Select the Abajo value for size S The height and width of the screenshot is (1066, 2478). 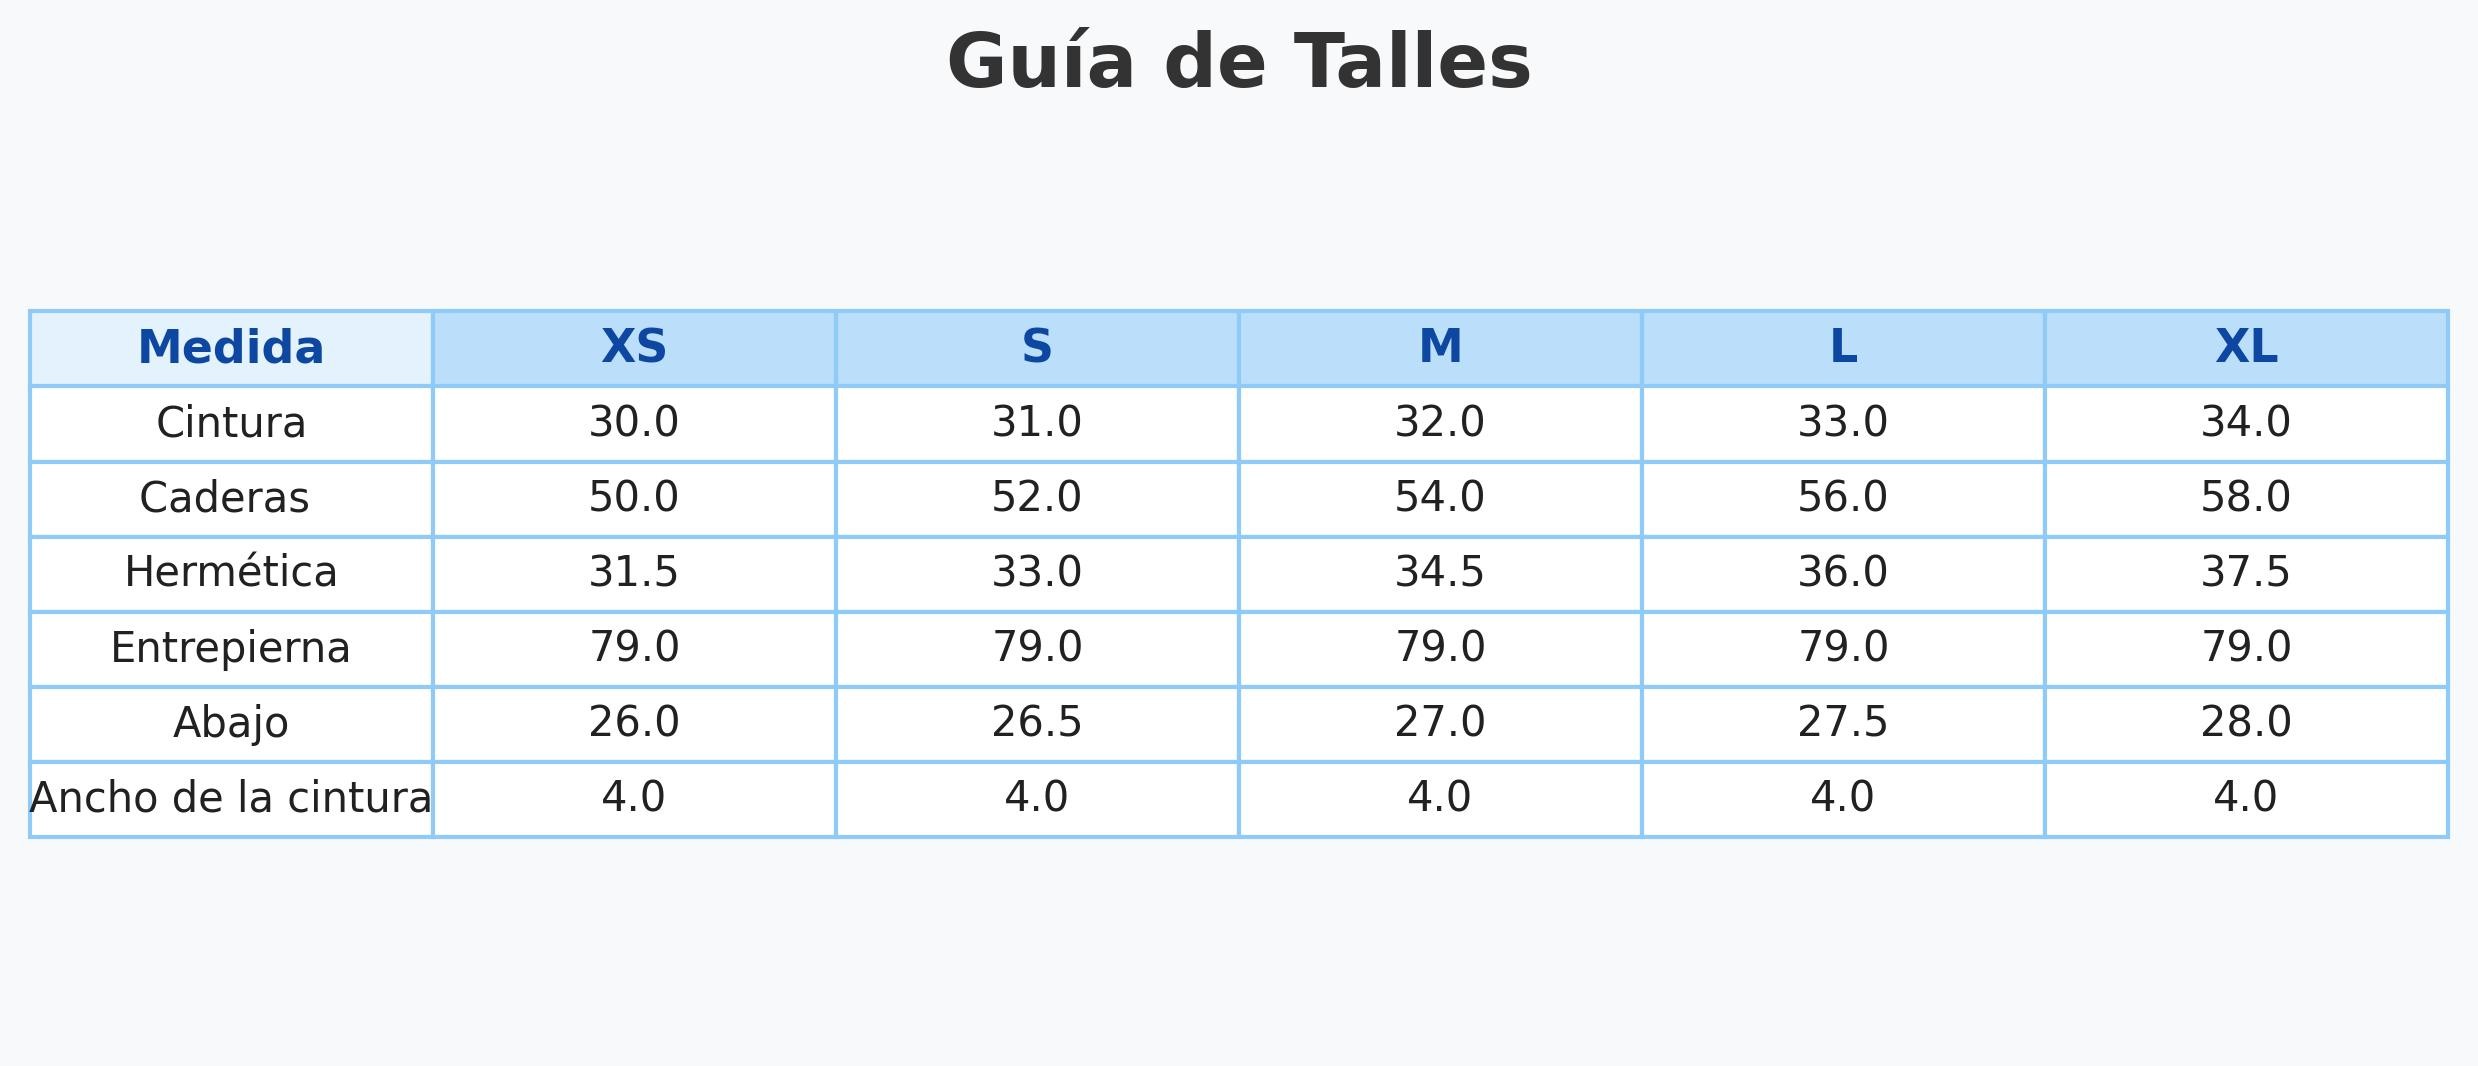click(x=1037, y=723)
